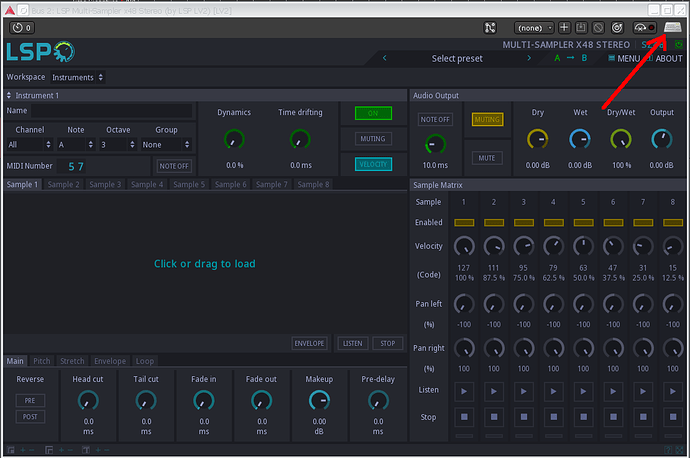Click the save preset icon in toolbar
690x458 pixels.
click(581, 28)
